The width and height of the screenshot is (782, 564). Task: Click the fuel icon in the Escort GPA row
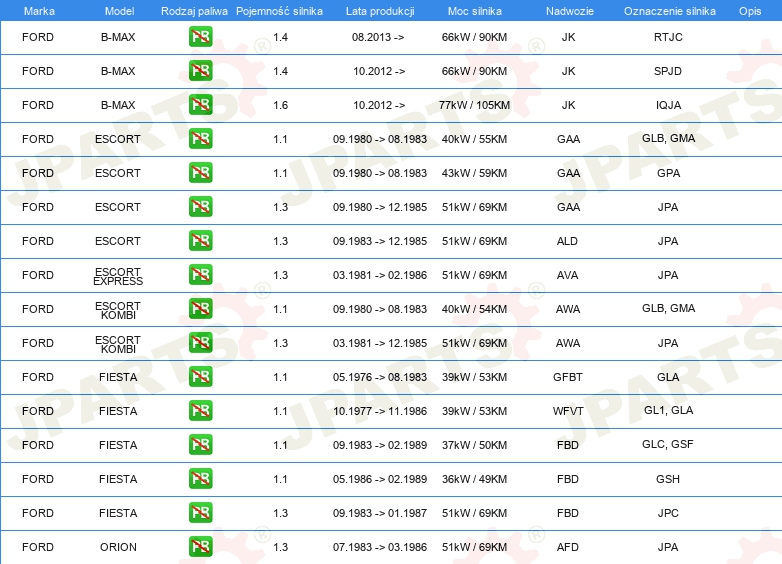pyautogui.click(x=200, y=173)
